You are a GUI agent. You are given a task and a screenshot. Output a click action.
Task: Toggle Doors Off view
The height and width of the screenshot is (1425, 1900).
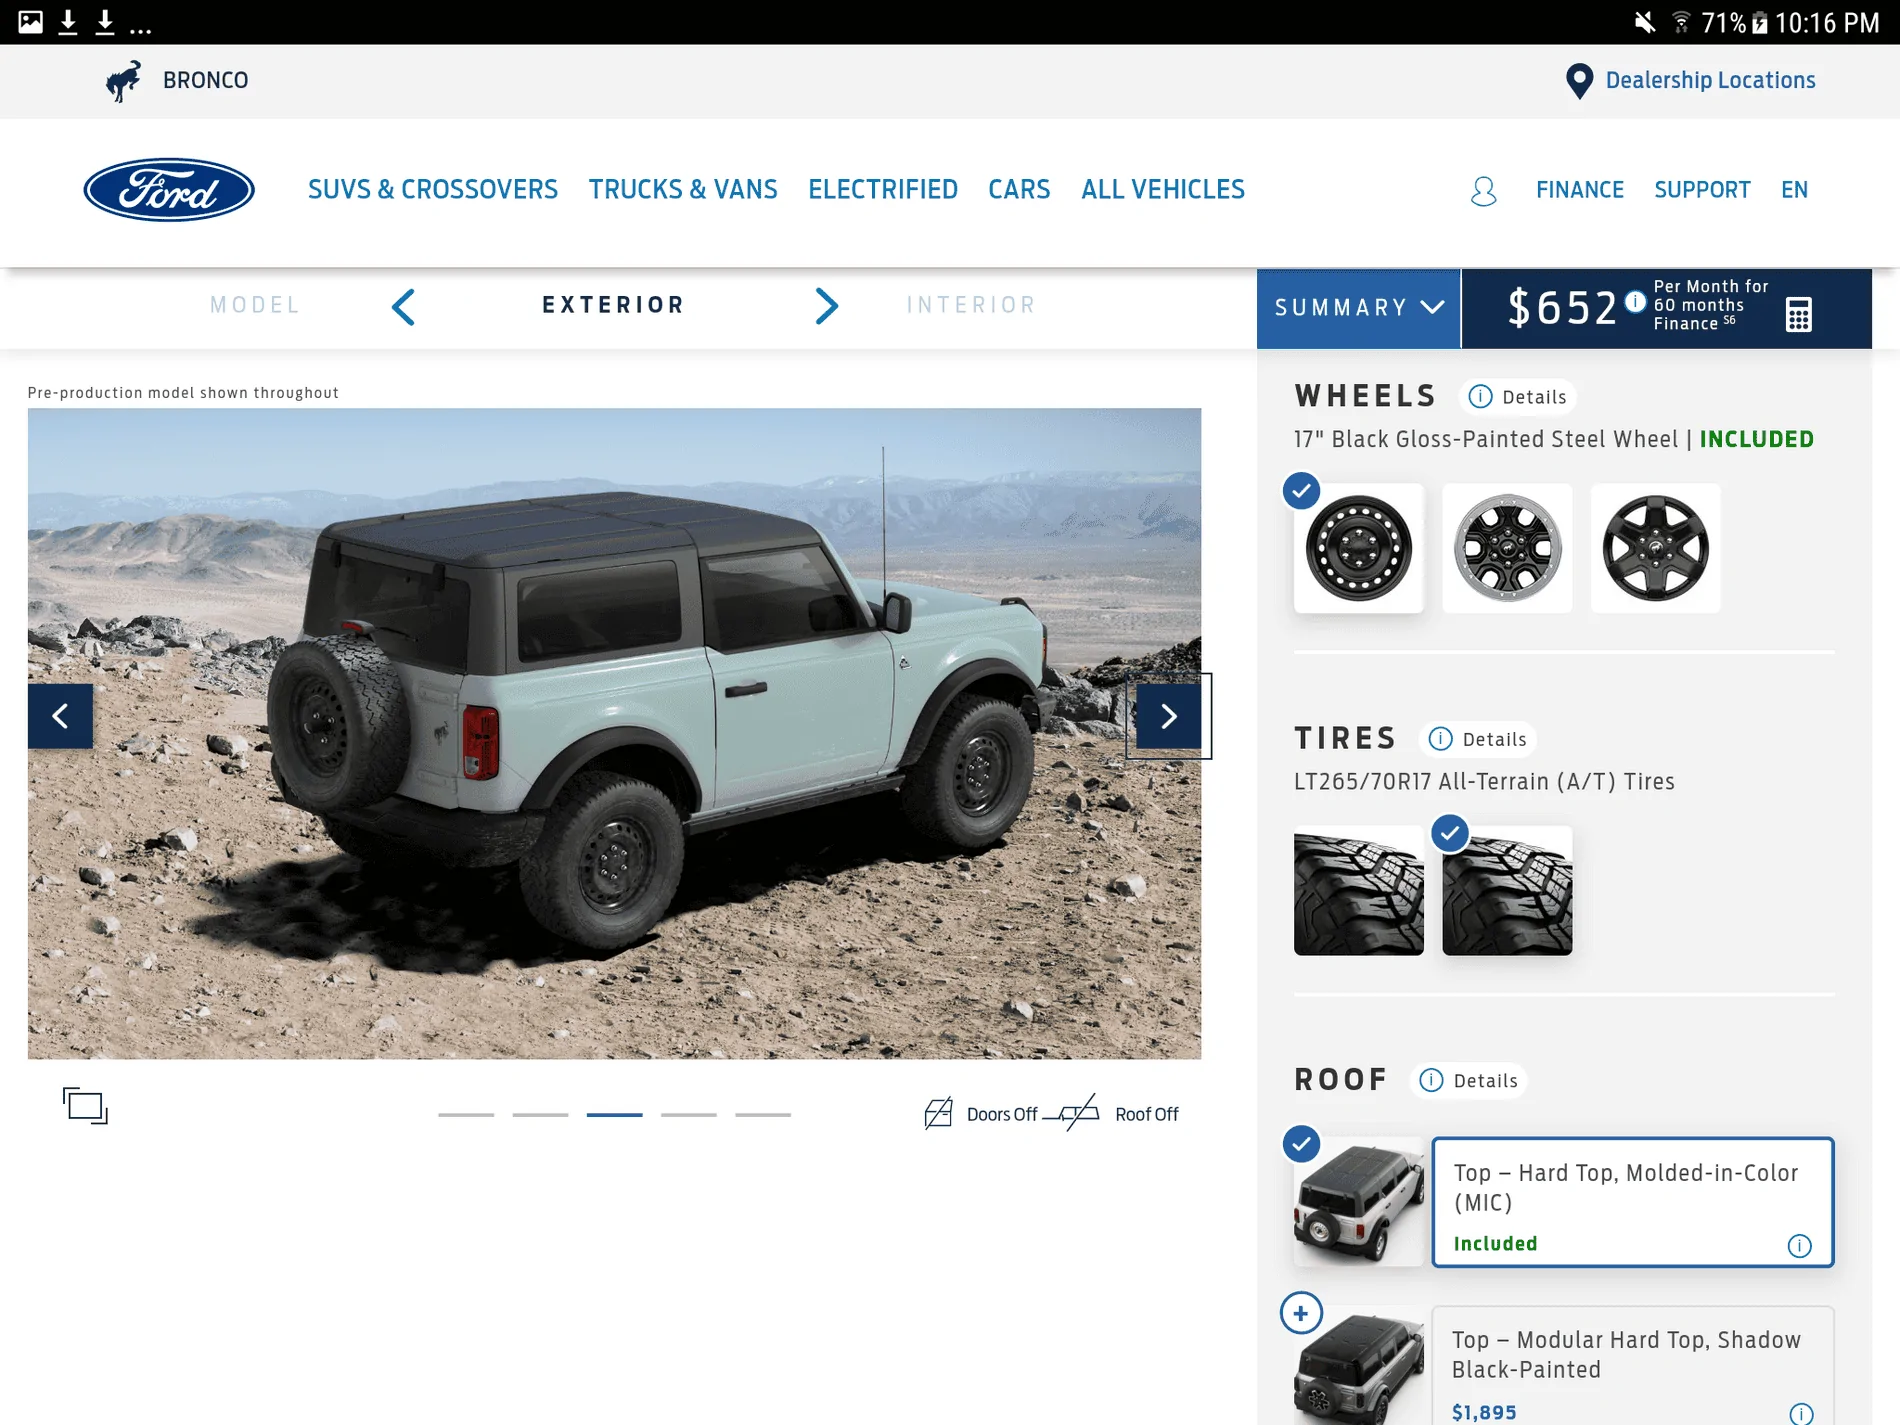pos(1001,1114)
